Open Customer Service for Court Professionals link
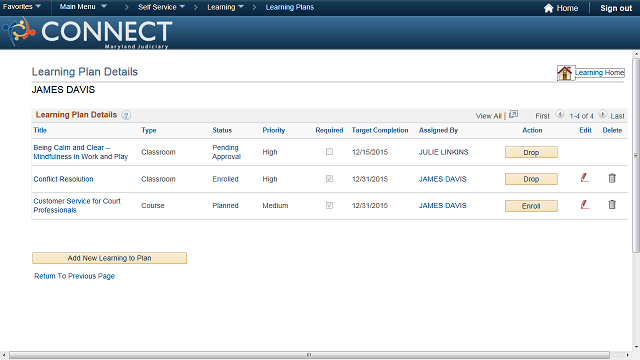Screen dimensions: 640x360 pyautogui.click(x=77, y=205)
